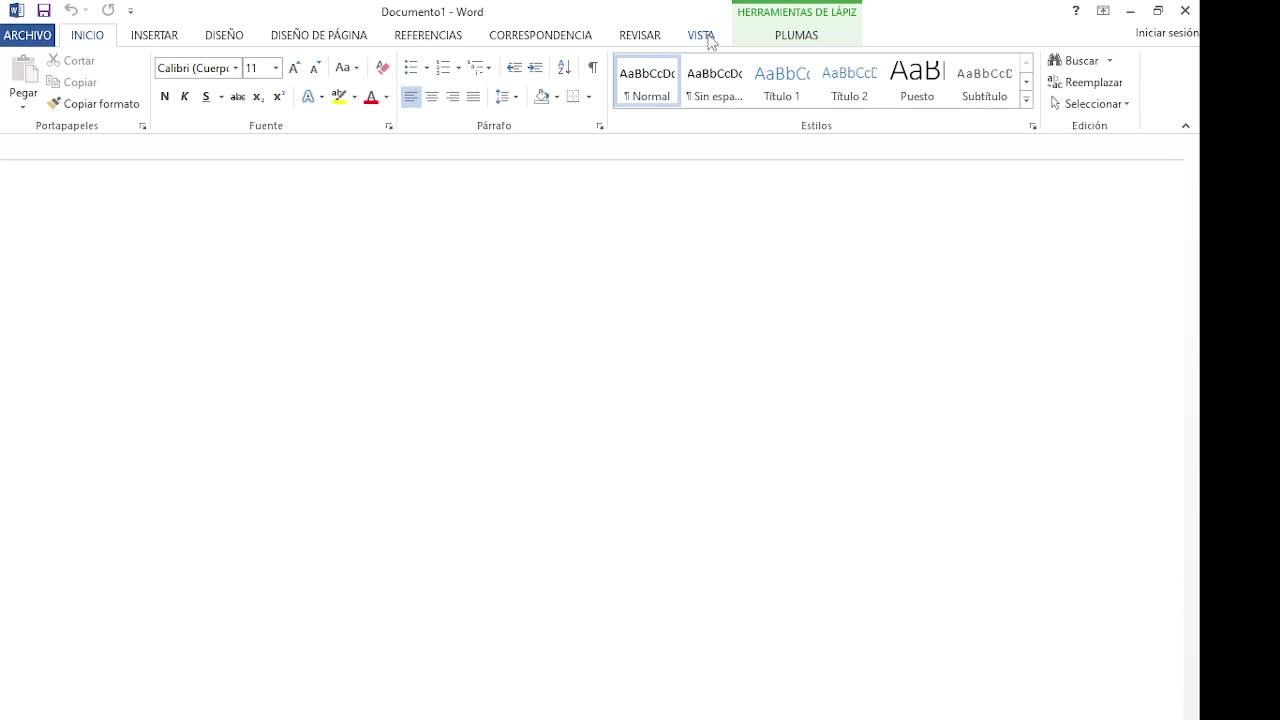Click the bullet list icon
The height and width of the screenshot is (720, 1280).
[411, 68]
